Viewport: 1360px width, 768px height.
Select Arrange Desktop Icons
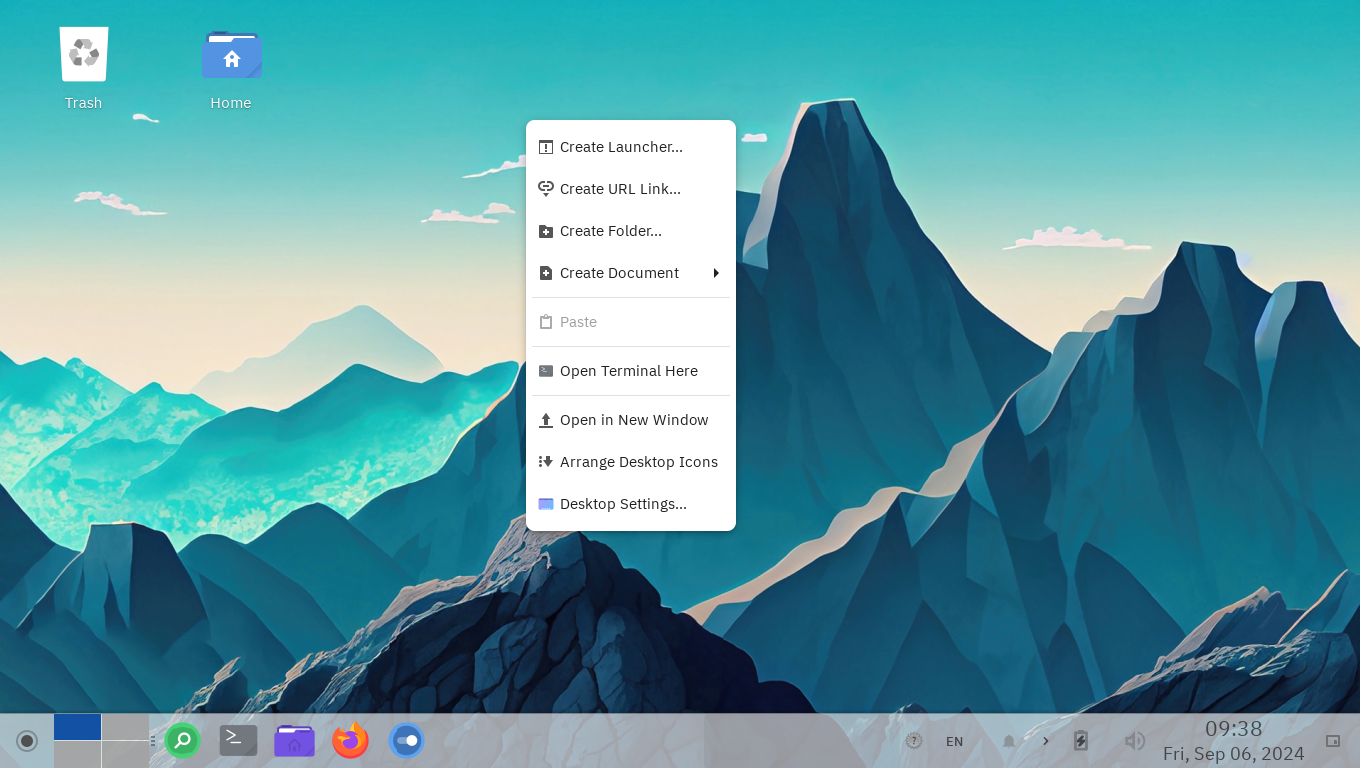tap(638, 461)
